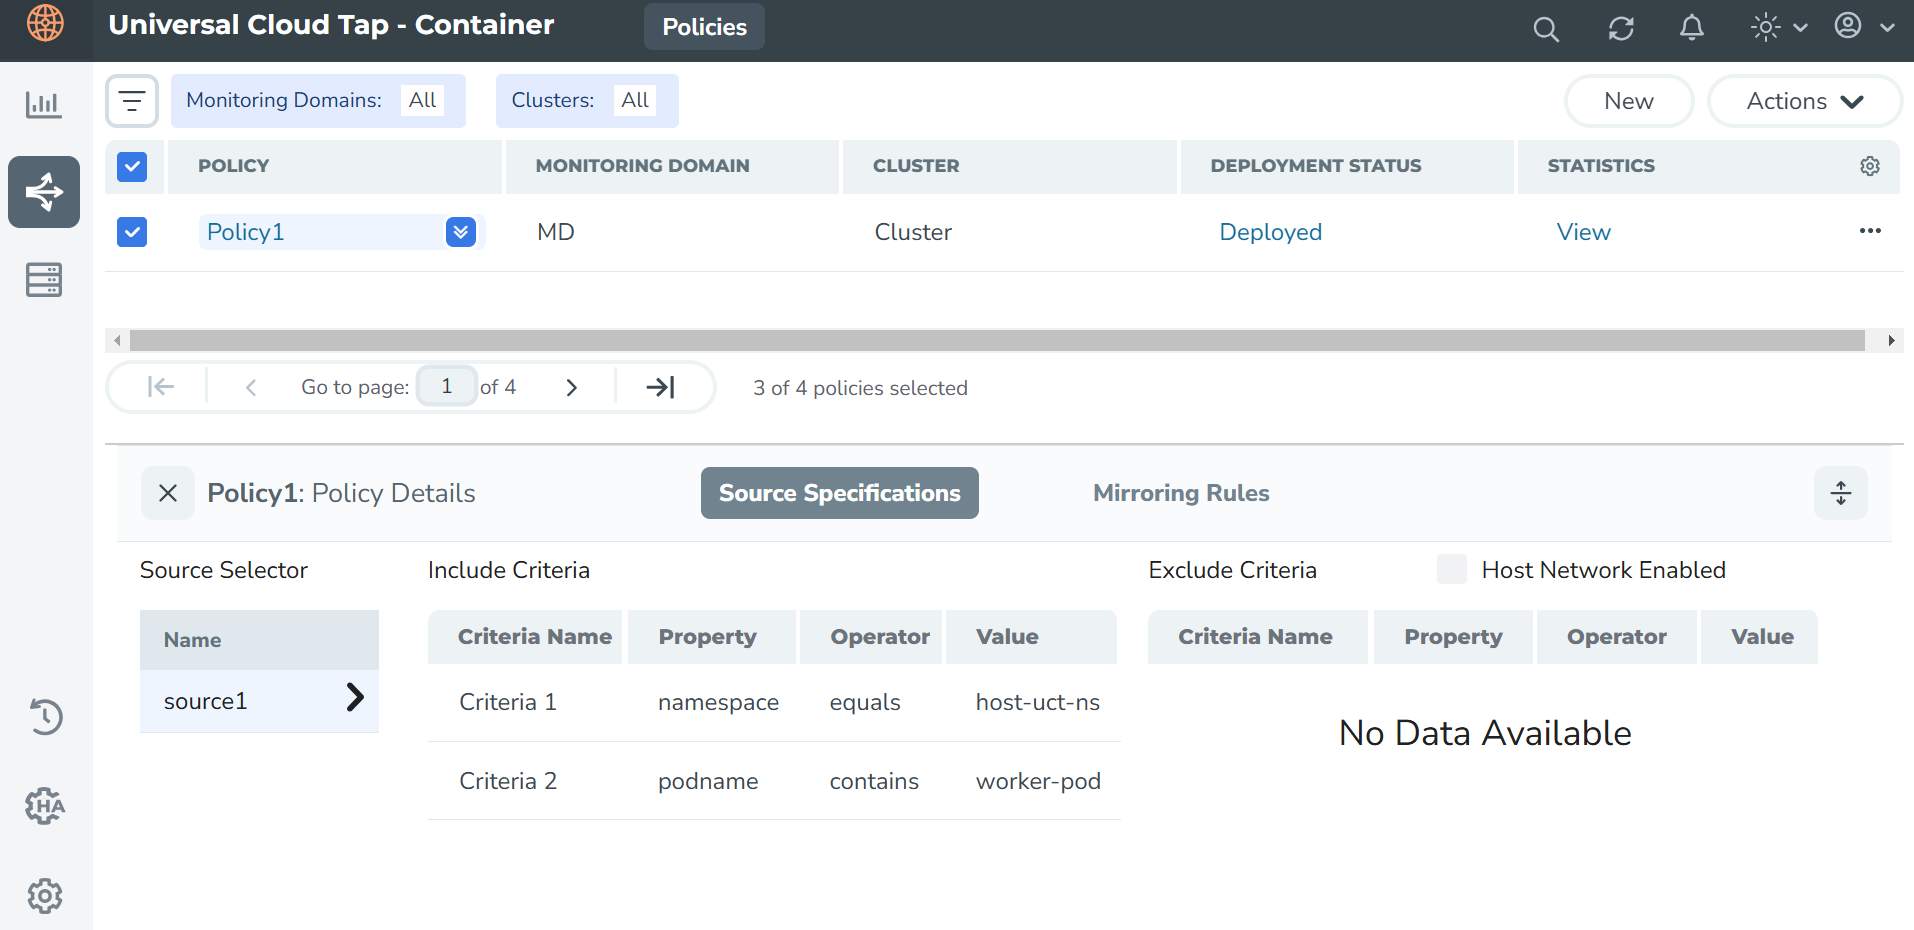
Task: Expand the Policy1 double-chevron dropdown
Action: [460, 232]
